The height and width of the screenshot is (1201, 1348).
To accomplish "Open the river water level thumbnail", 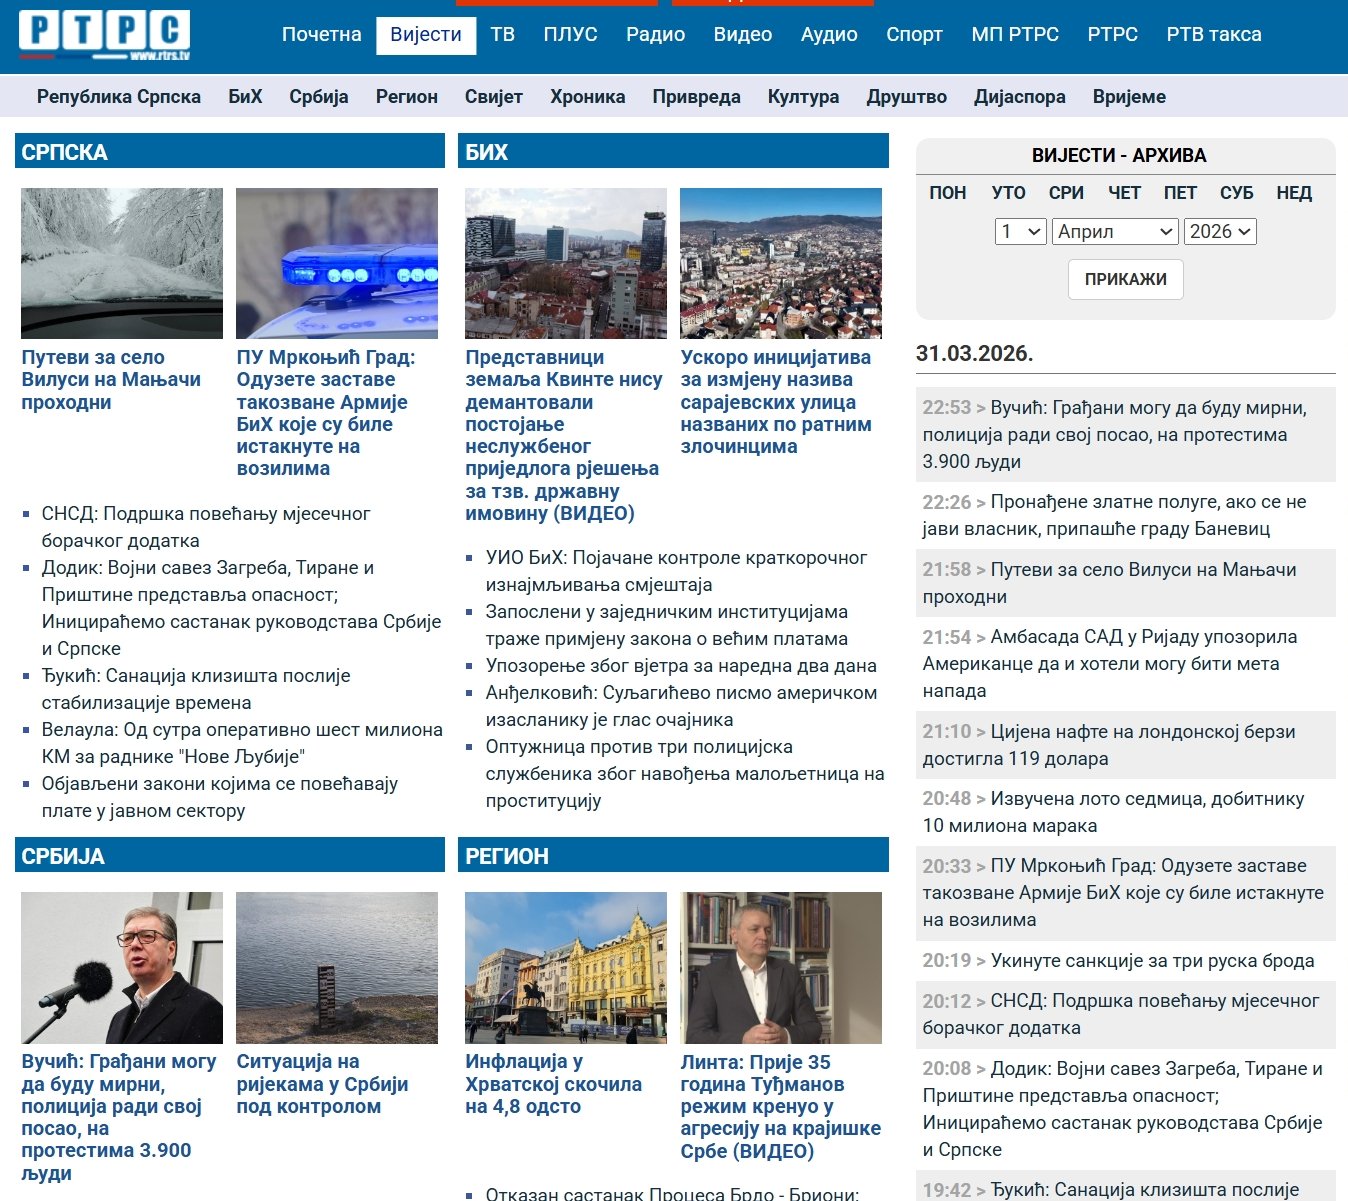I will pos(337,967).
